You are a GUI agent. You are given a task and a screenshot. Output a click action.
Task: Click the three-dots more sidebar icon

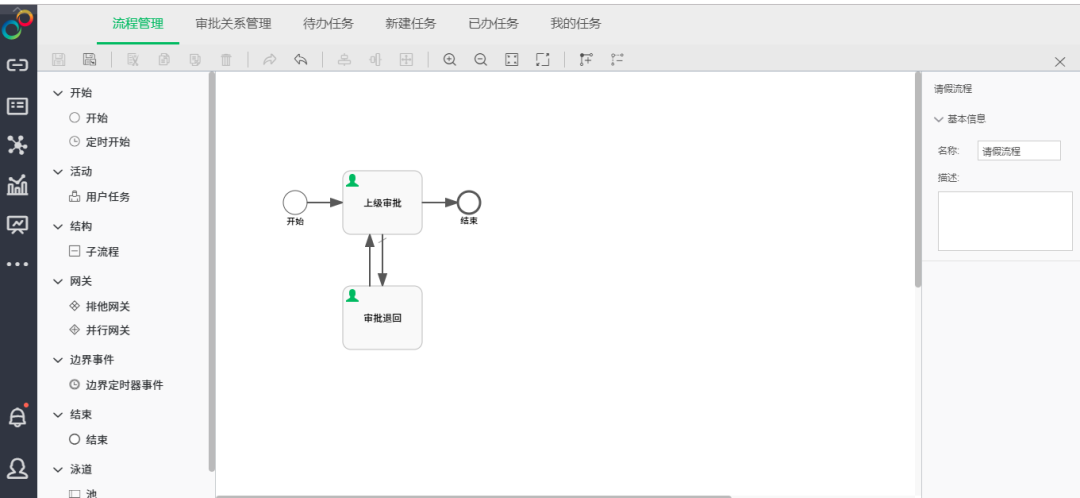pos(17,264)
